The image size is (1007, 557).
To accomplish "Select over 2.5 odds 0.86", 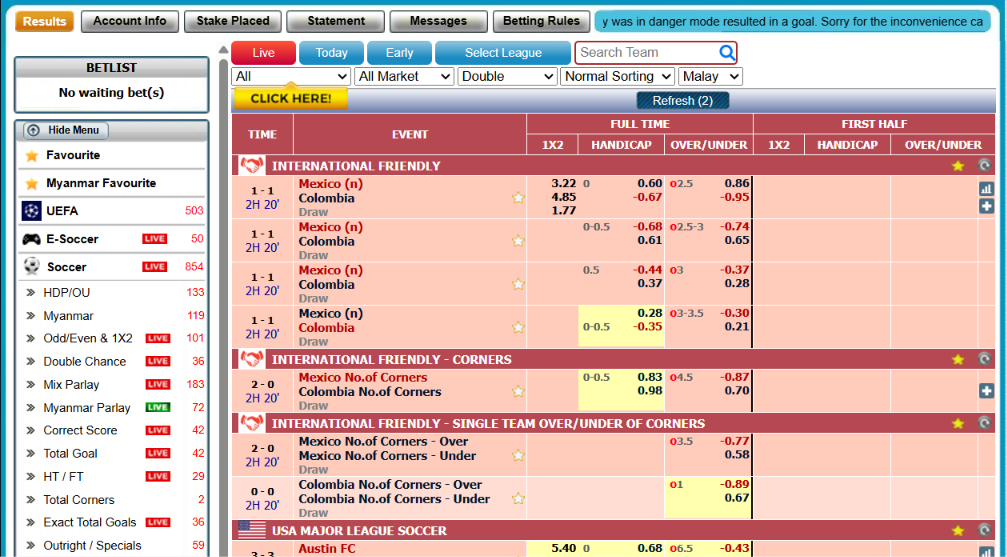I will pyautogui.click(x=737, y=184).
